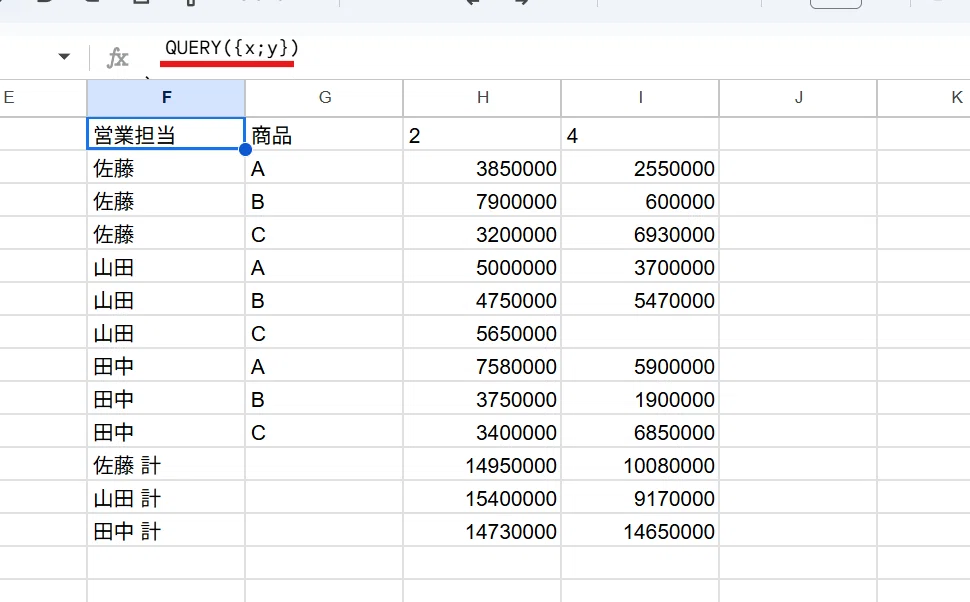Click cell with value 3200000
970x602 pixels.
pyautogui.click(x=483, y=234)
